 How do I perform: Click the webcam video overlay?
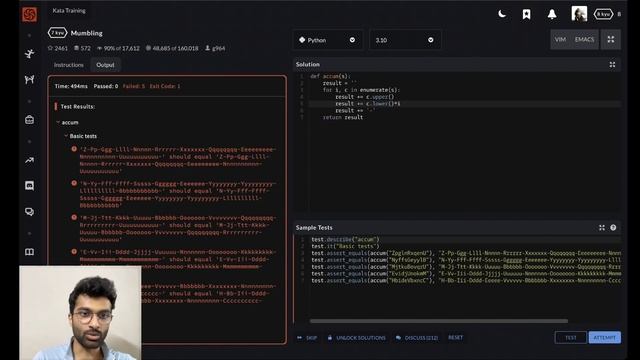pos(80,313)
